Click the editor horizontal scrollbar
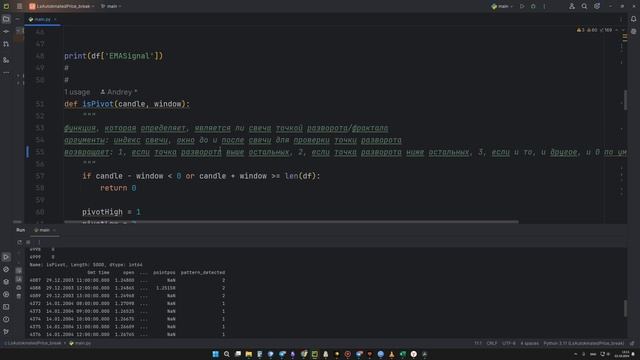Image resolution: width=640 pixels, height=360 pixels. pos(292,222)
